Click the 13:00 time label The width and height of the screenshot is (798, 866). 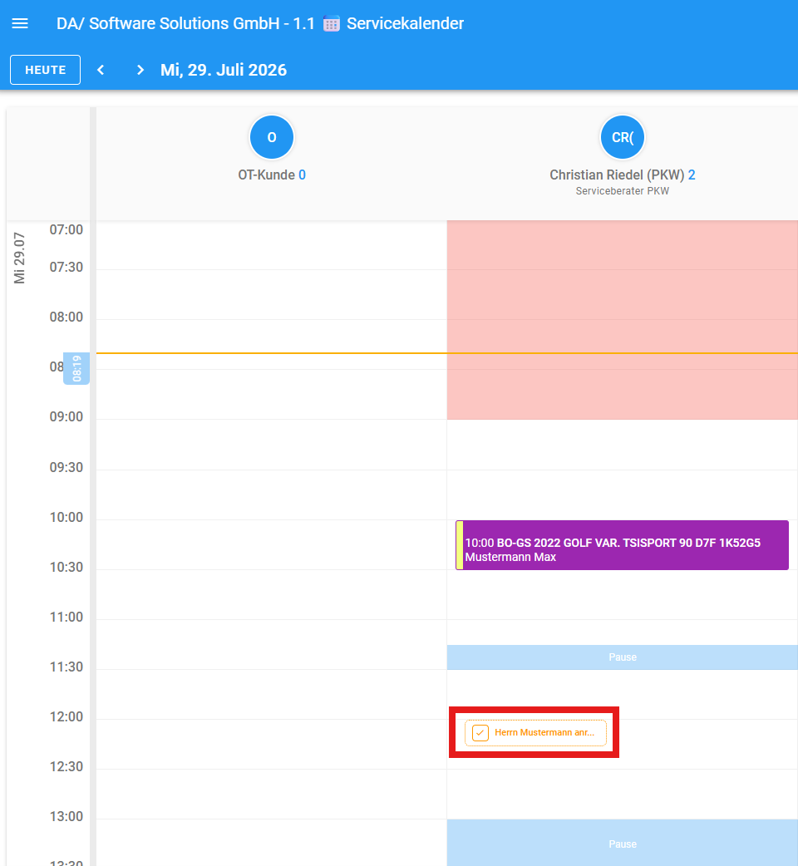pyautogui.click(x=66, y=816)
